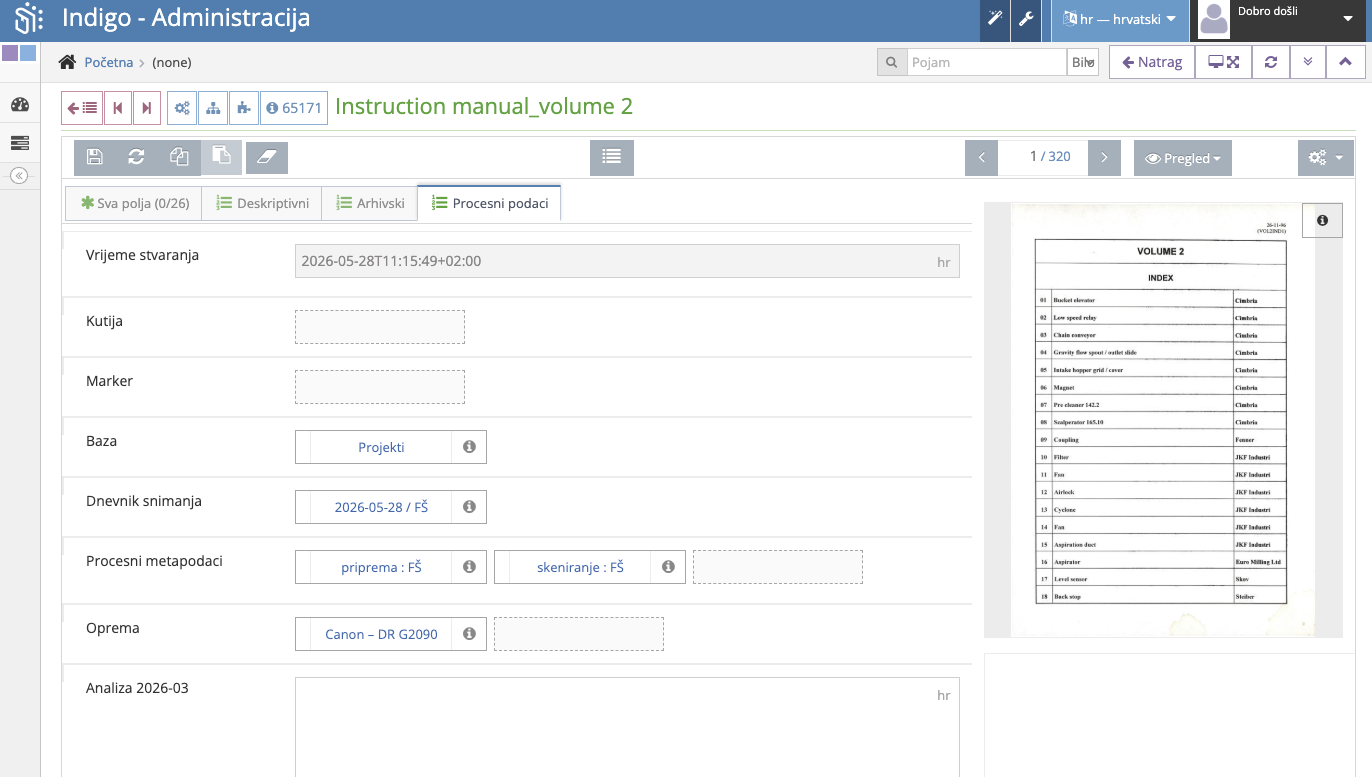Open the Pregled dropdown
Screen dimensions: 1372x777
(1183, 158)
